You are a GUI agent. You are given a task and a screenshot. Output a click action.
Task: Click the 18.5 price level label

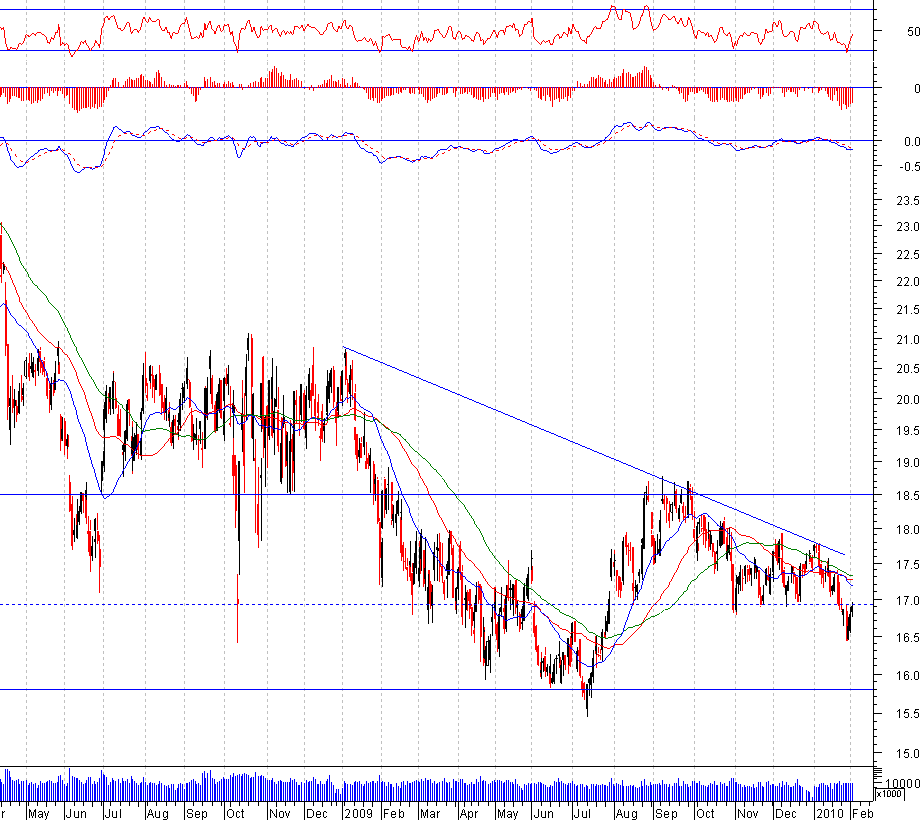tap(908, 496)
